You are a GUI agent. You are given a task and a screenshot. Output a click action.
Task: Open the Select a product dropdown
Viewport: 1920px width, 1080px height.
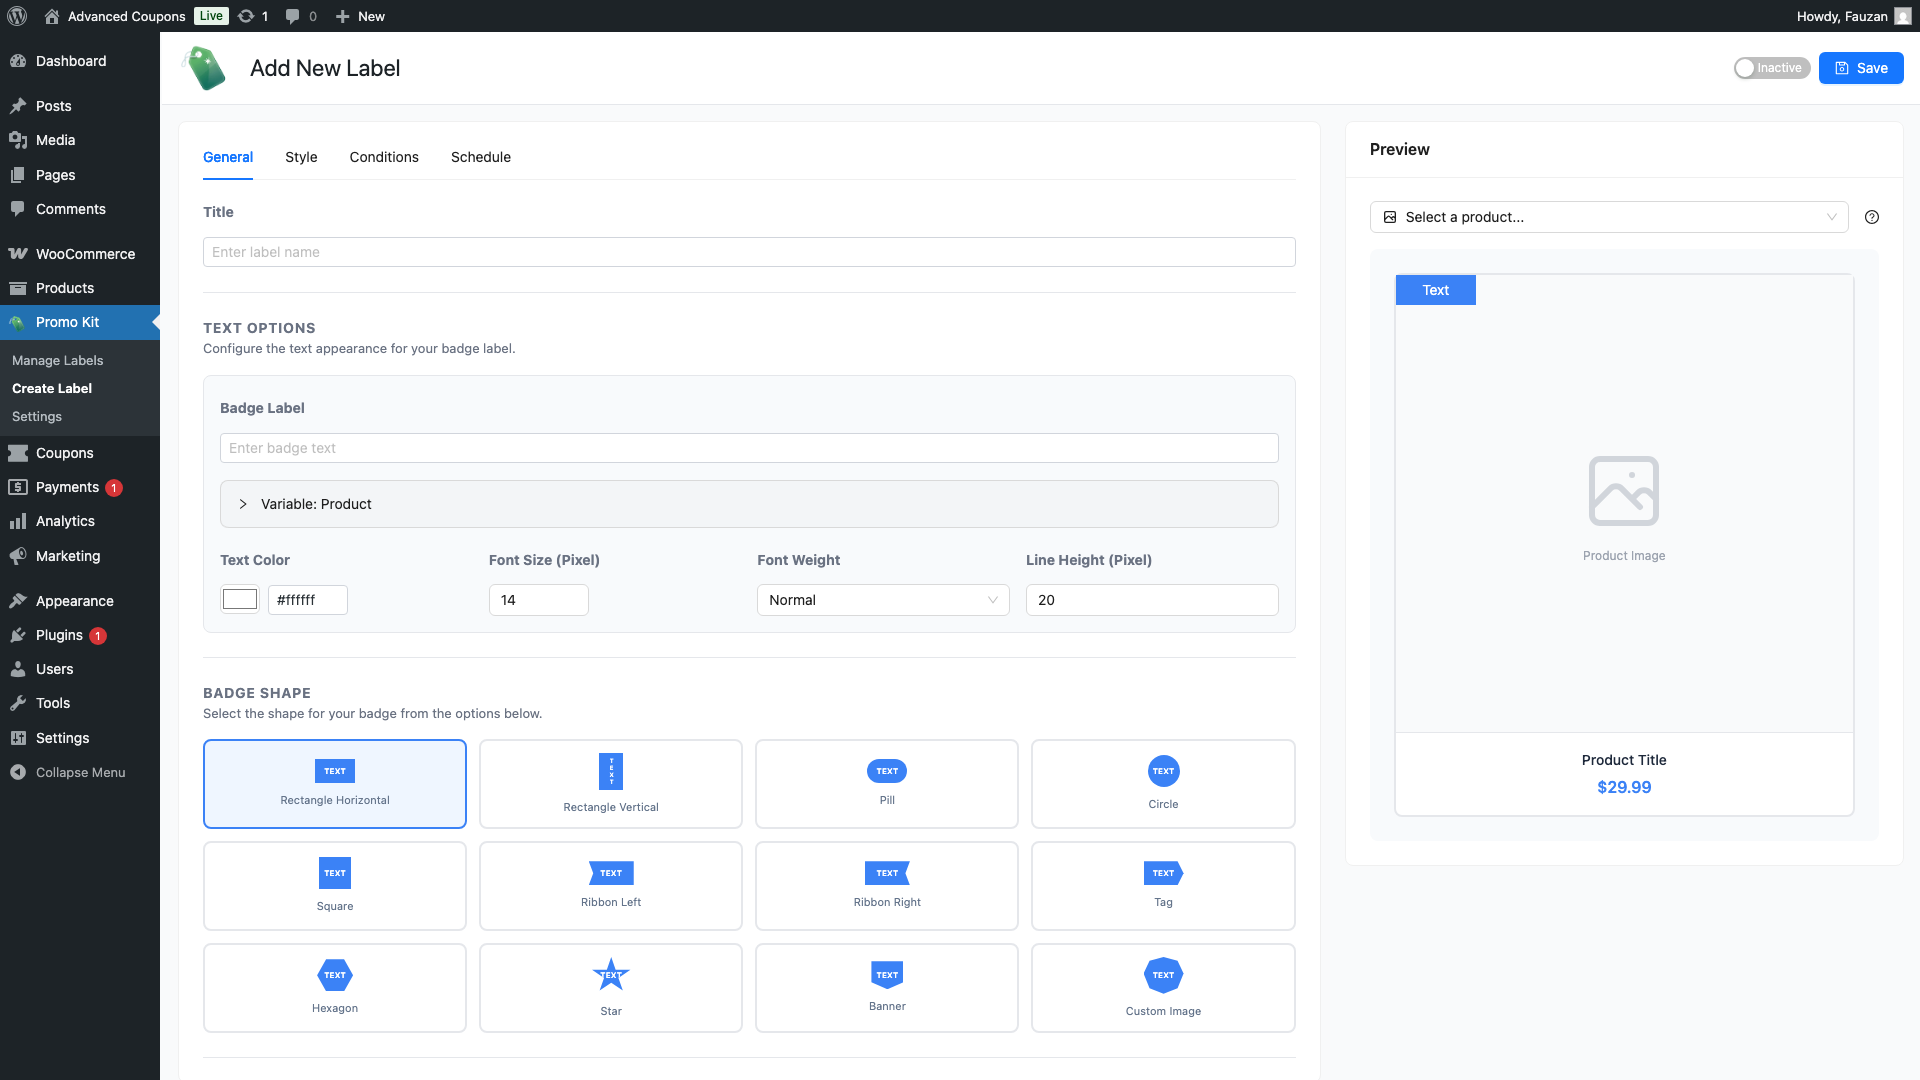[x=1608, y=217]
